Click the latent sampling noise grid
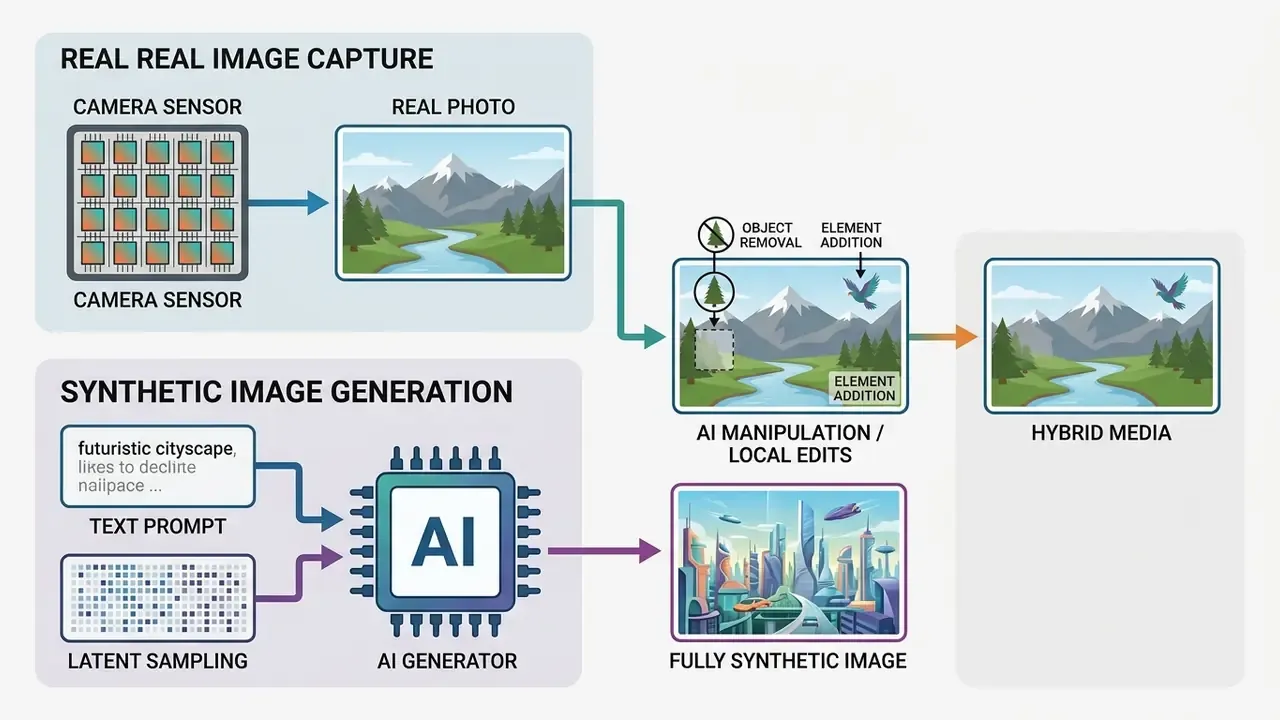1280x720 pixels. click(158, 597)
